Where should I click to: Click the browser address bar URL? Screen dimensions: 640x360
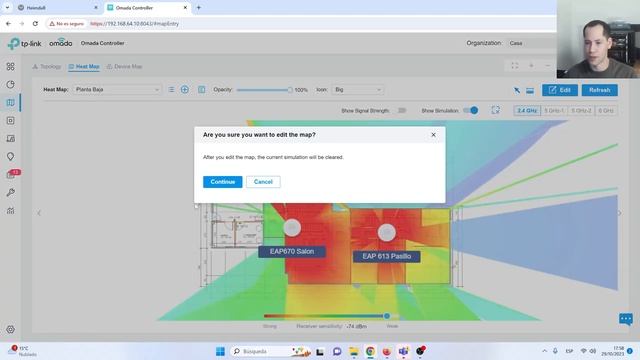pos(134,24)
